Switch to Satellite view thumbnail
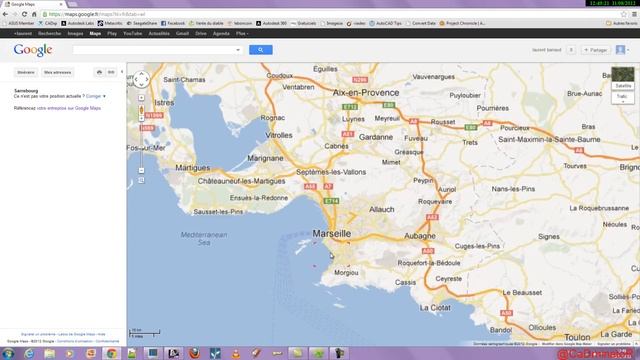The height and width of the screenshot is (360, 640). [623, 78]
